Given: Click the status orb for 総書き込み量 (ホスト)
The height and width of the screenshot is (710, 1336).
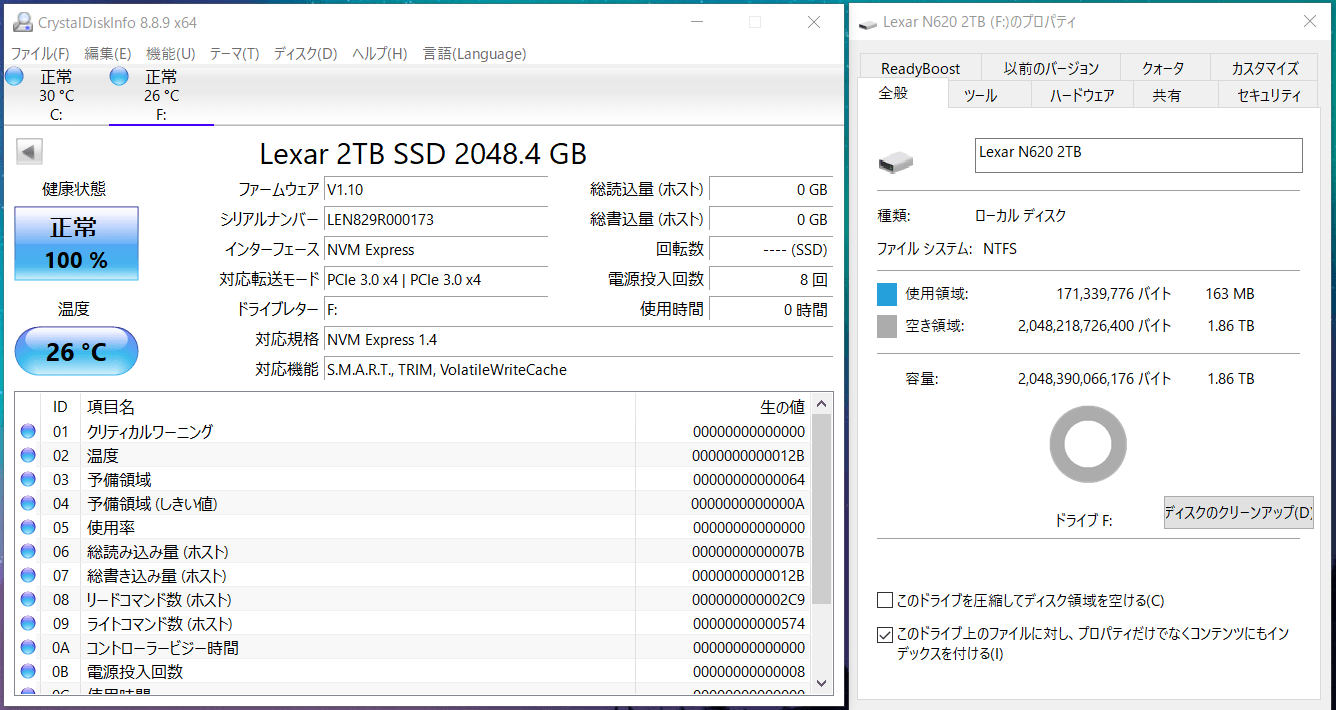Looking at the screenshot, I should [28, 576].
